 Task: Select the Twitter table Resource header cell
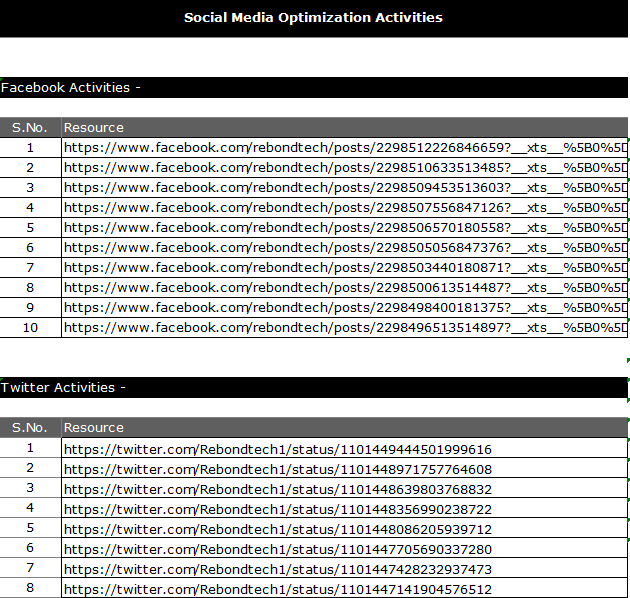[345, 428]
